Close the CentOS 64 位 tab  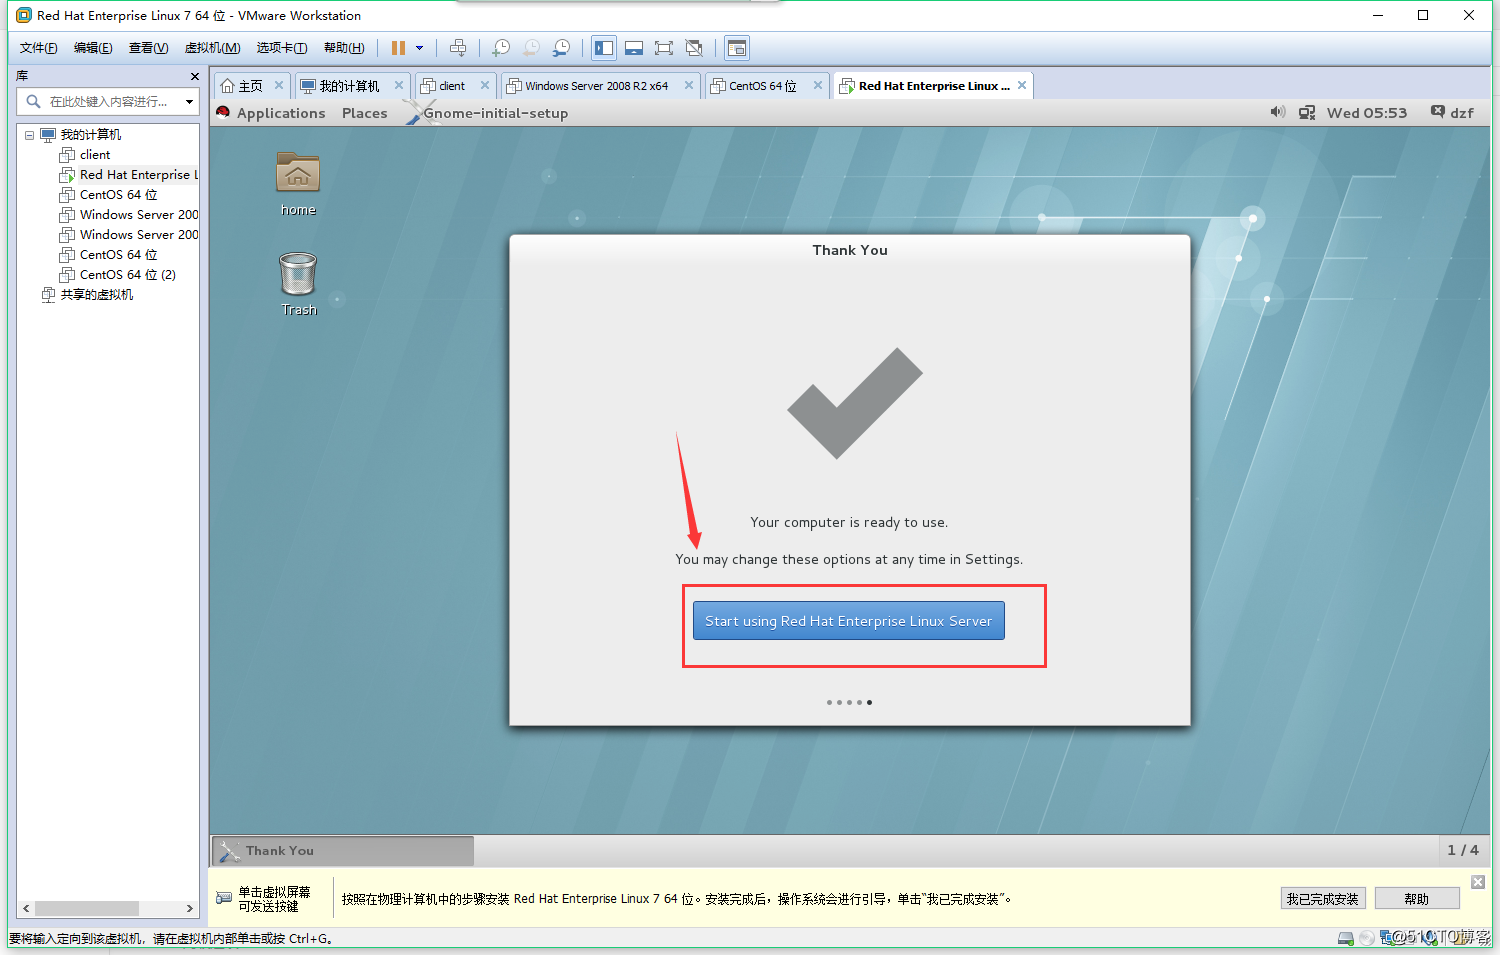tap(818, 85)
